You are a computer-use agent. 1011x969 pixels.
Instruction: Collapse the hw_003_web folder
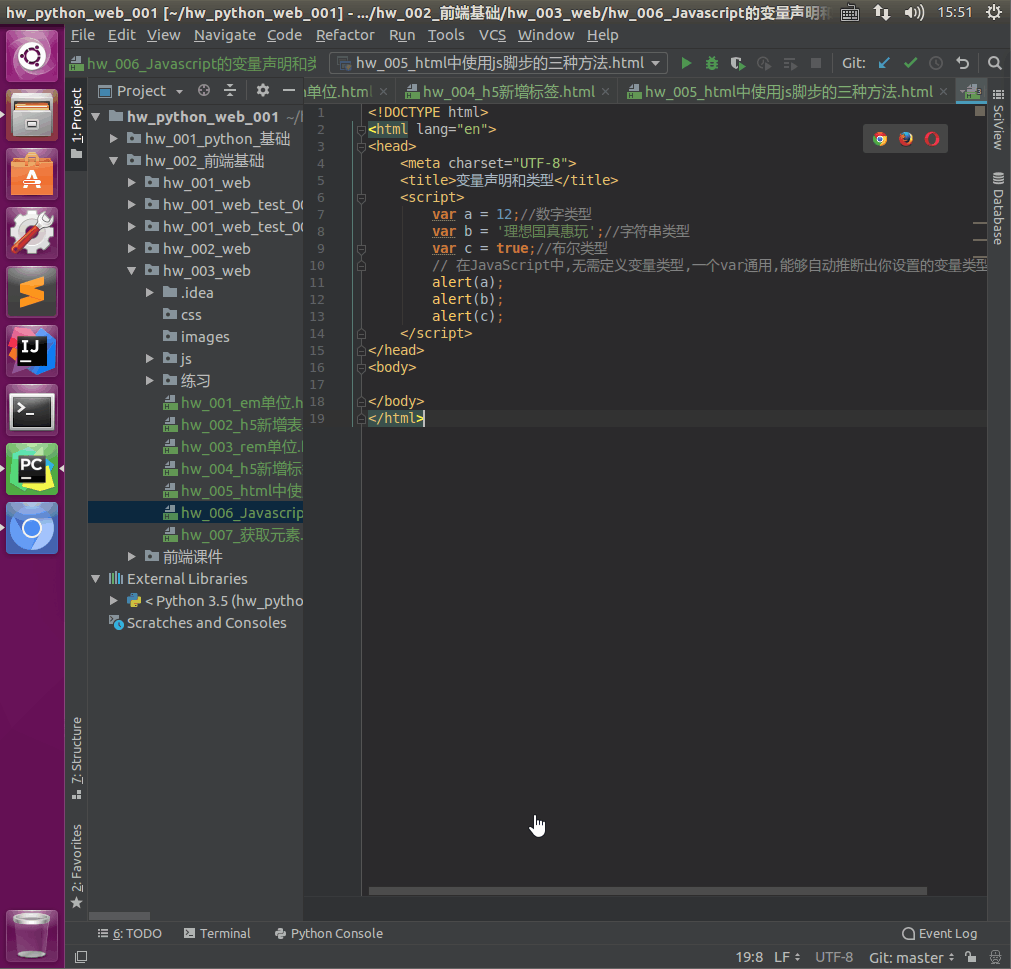tap(132, 271)
